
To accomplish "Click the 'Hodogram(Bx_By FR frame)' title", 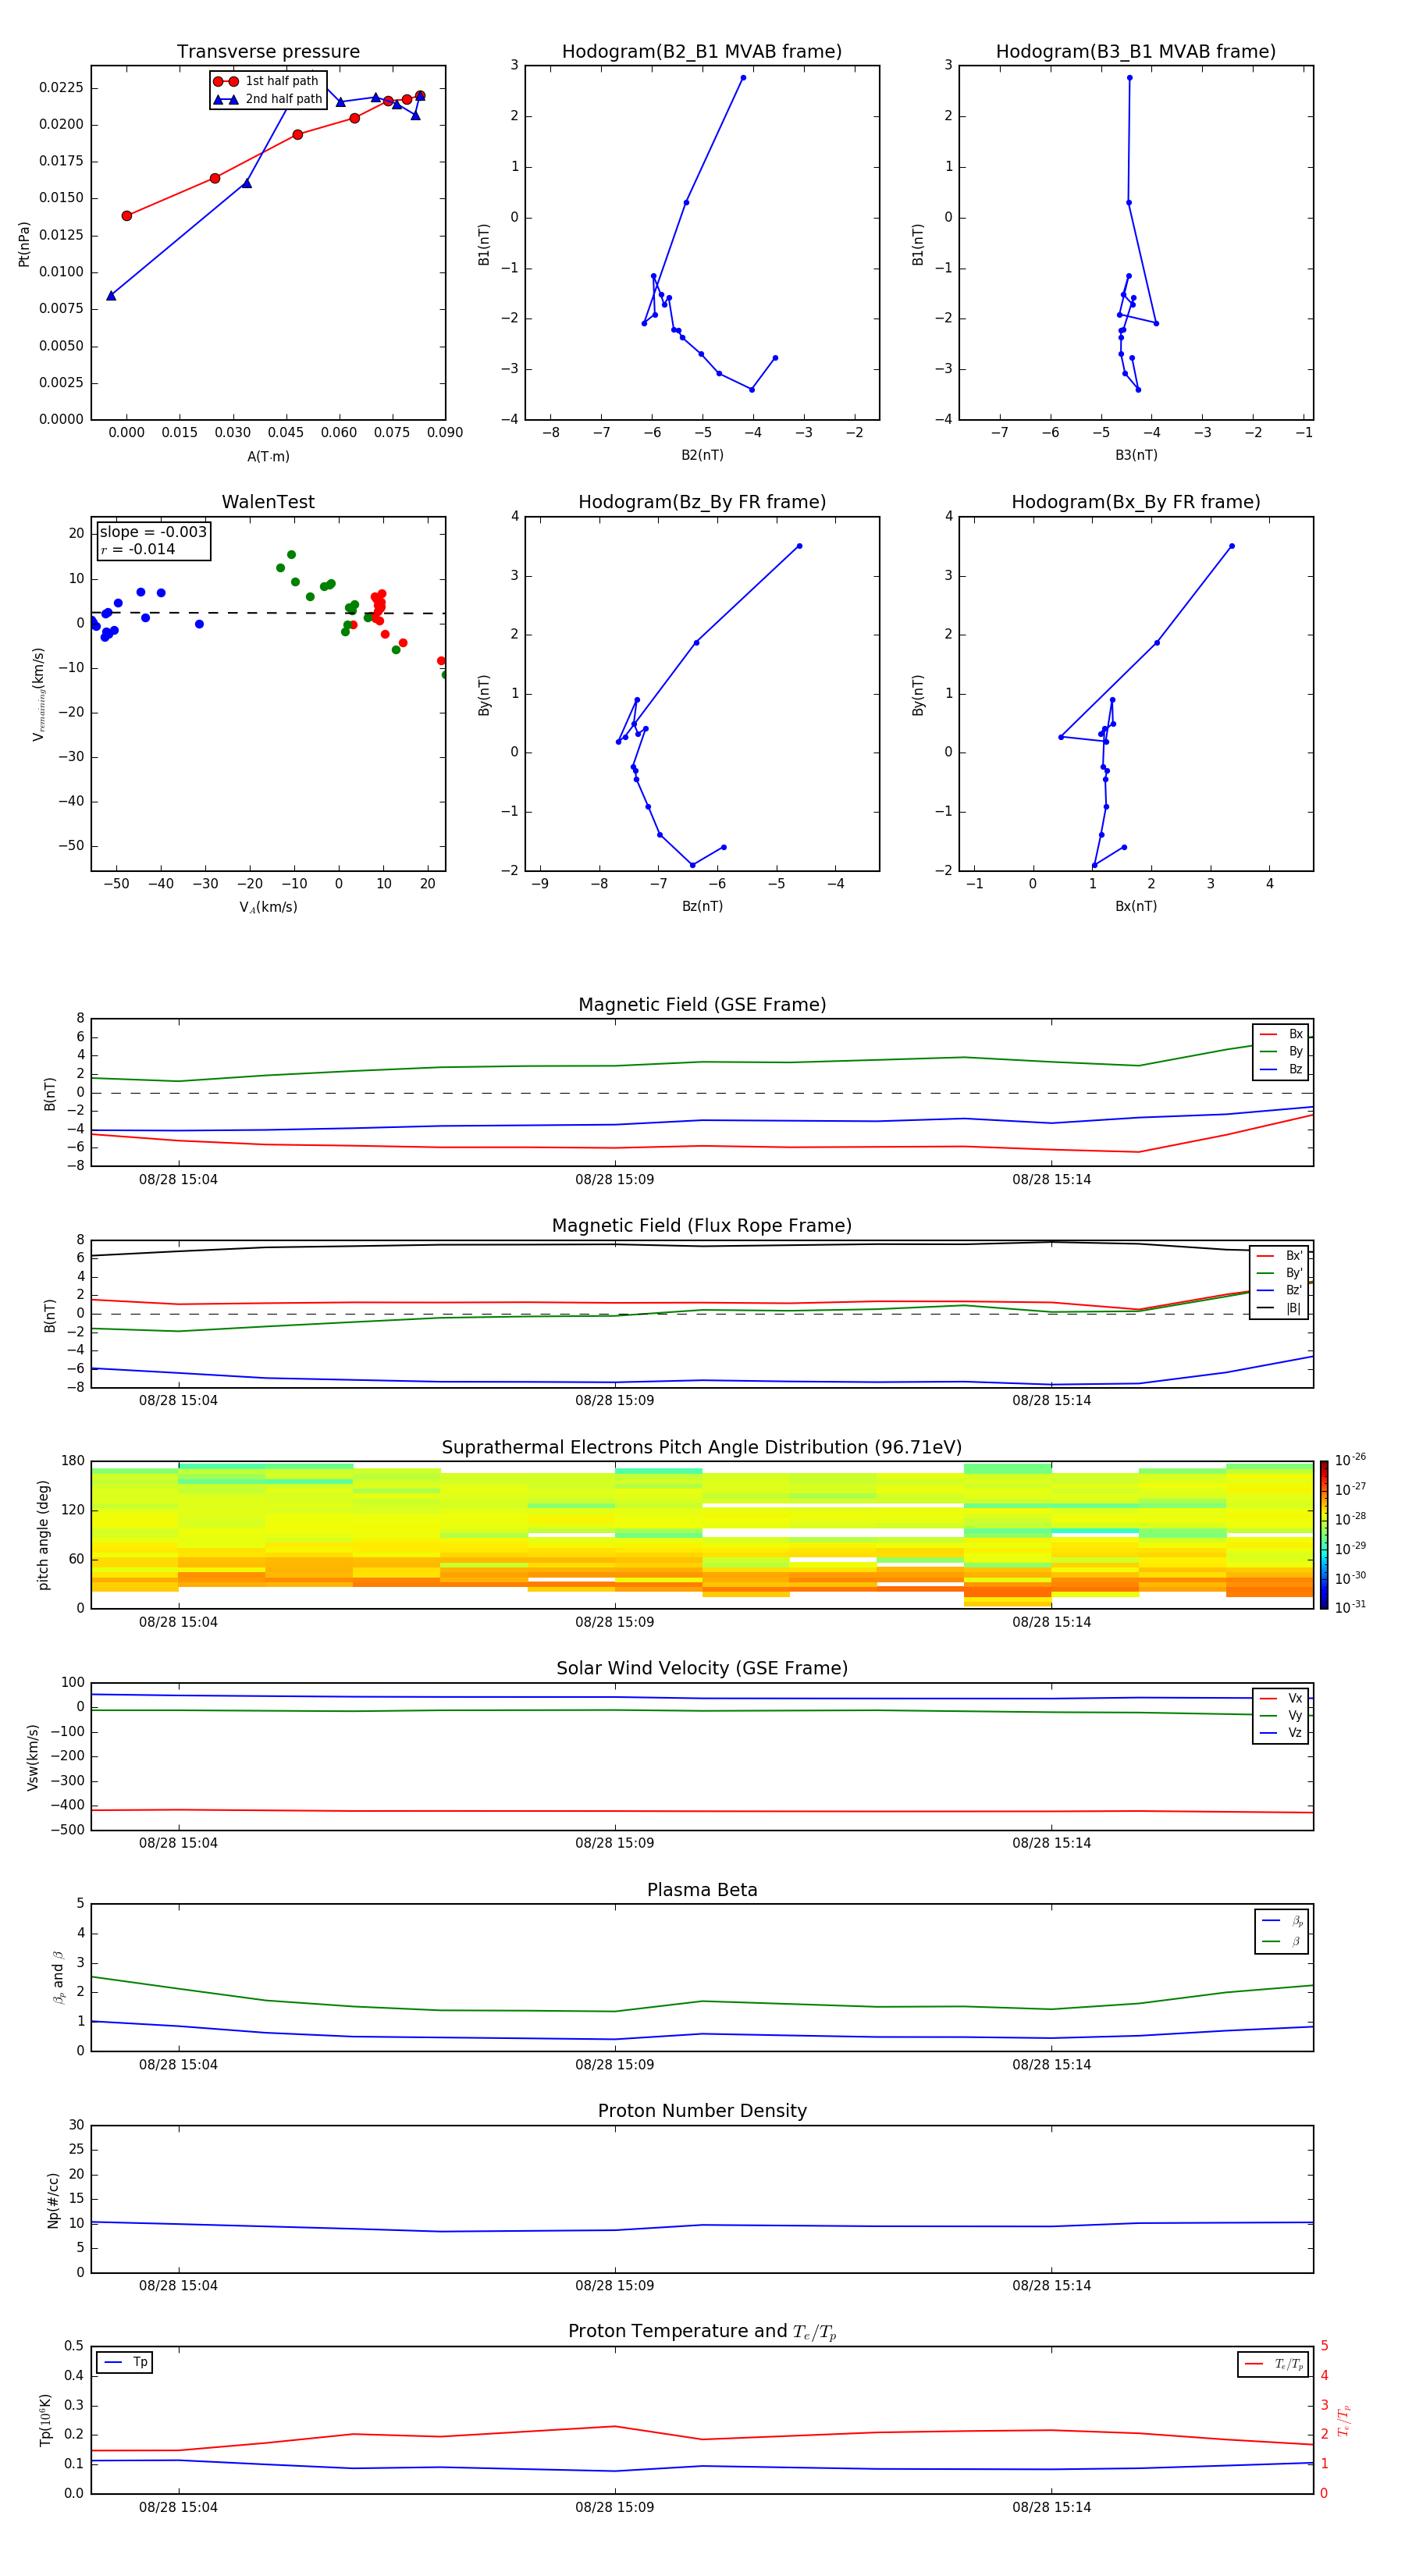I will coord(1136,502).
